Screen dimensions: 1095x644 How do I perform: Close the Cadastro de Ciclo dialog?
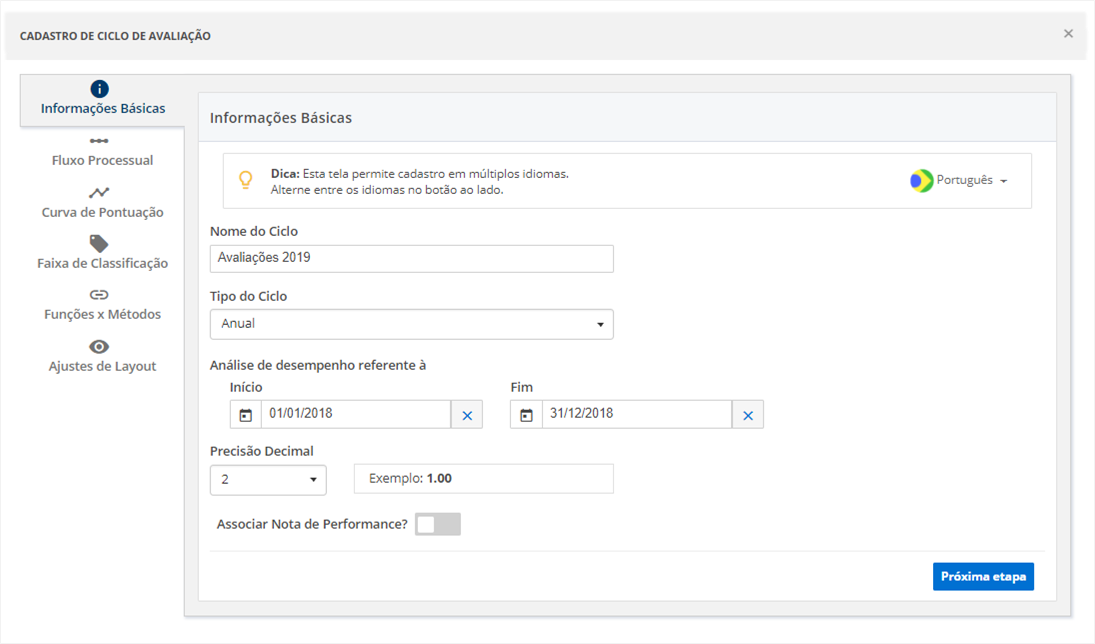1068,34
